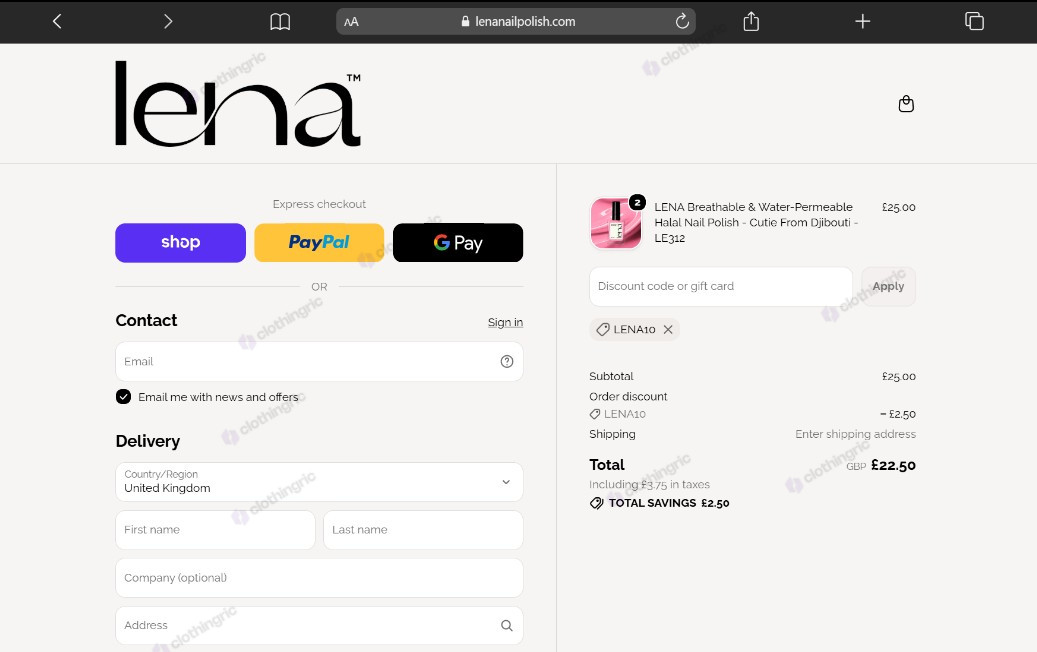Click the lena logo
Screen dimensions: 1037x652
238,103
